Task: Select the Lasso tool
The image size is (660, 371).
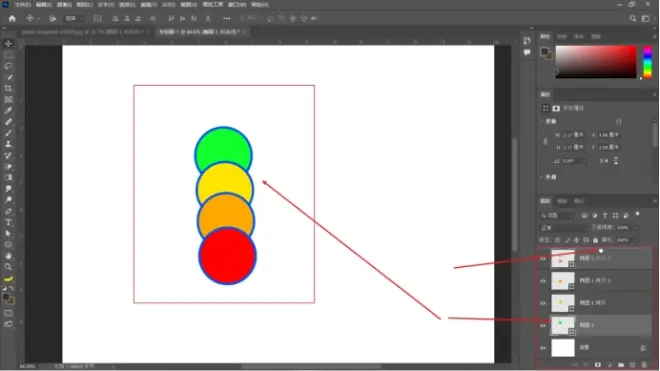Action: click(x=8, y=66)
